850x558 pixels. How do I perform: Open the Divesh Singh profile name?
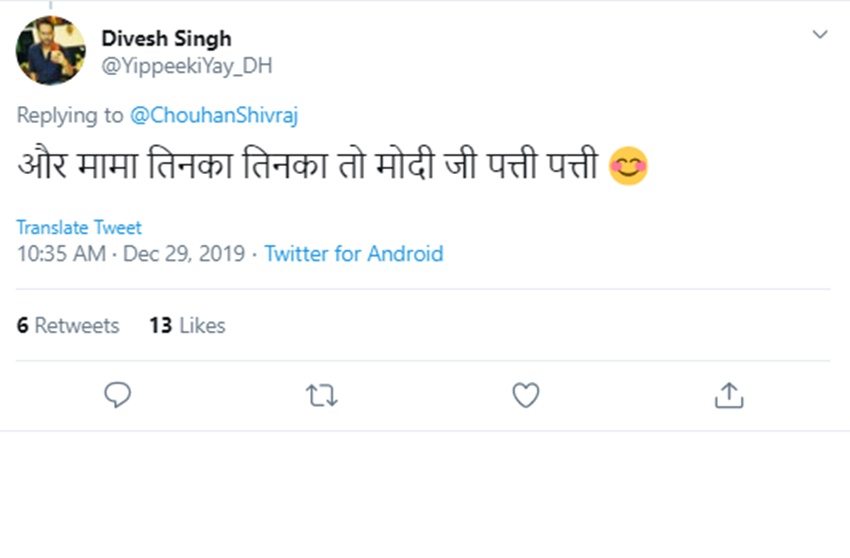(x=166, y=39)
